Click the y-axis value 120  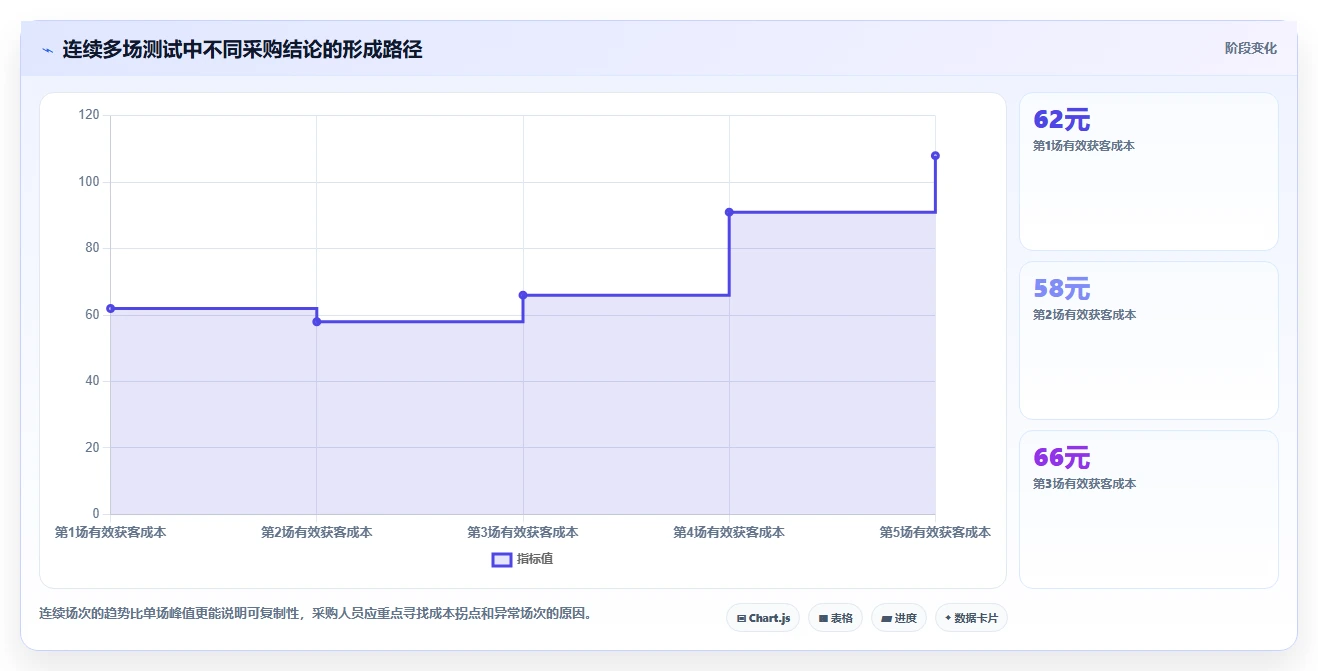pyautogui.click(x=89, y=115)
